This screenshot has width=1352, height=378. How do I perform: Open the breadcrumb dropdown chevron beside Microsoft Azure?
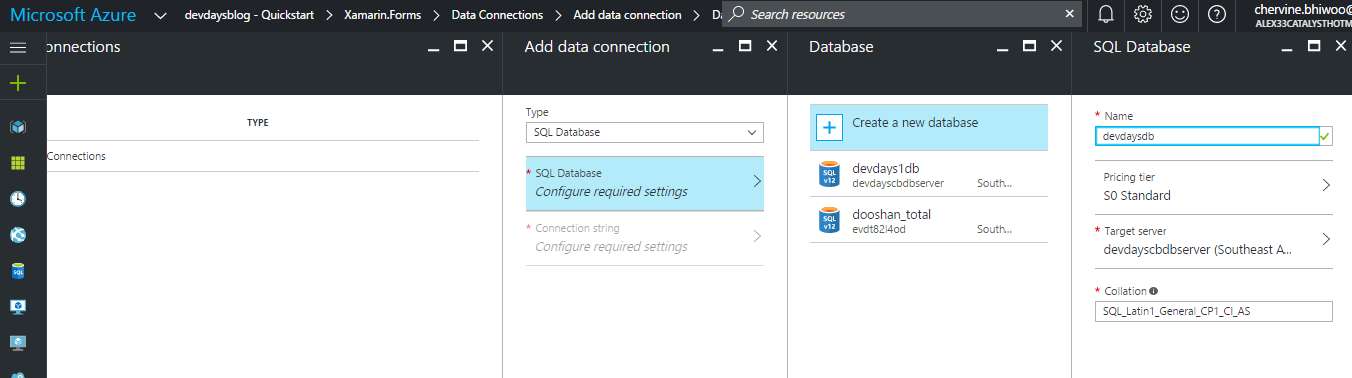click(x=160, y=15)
